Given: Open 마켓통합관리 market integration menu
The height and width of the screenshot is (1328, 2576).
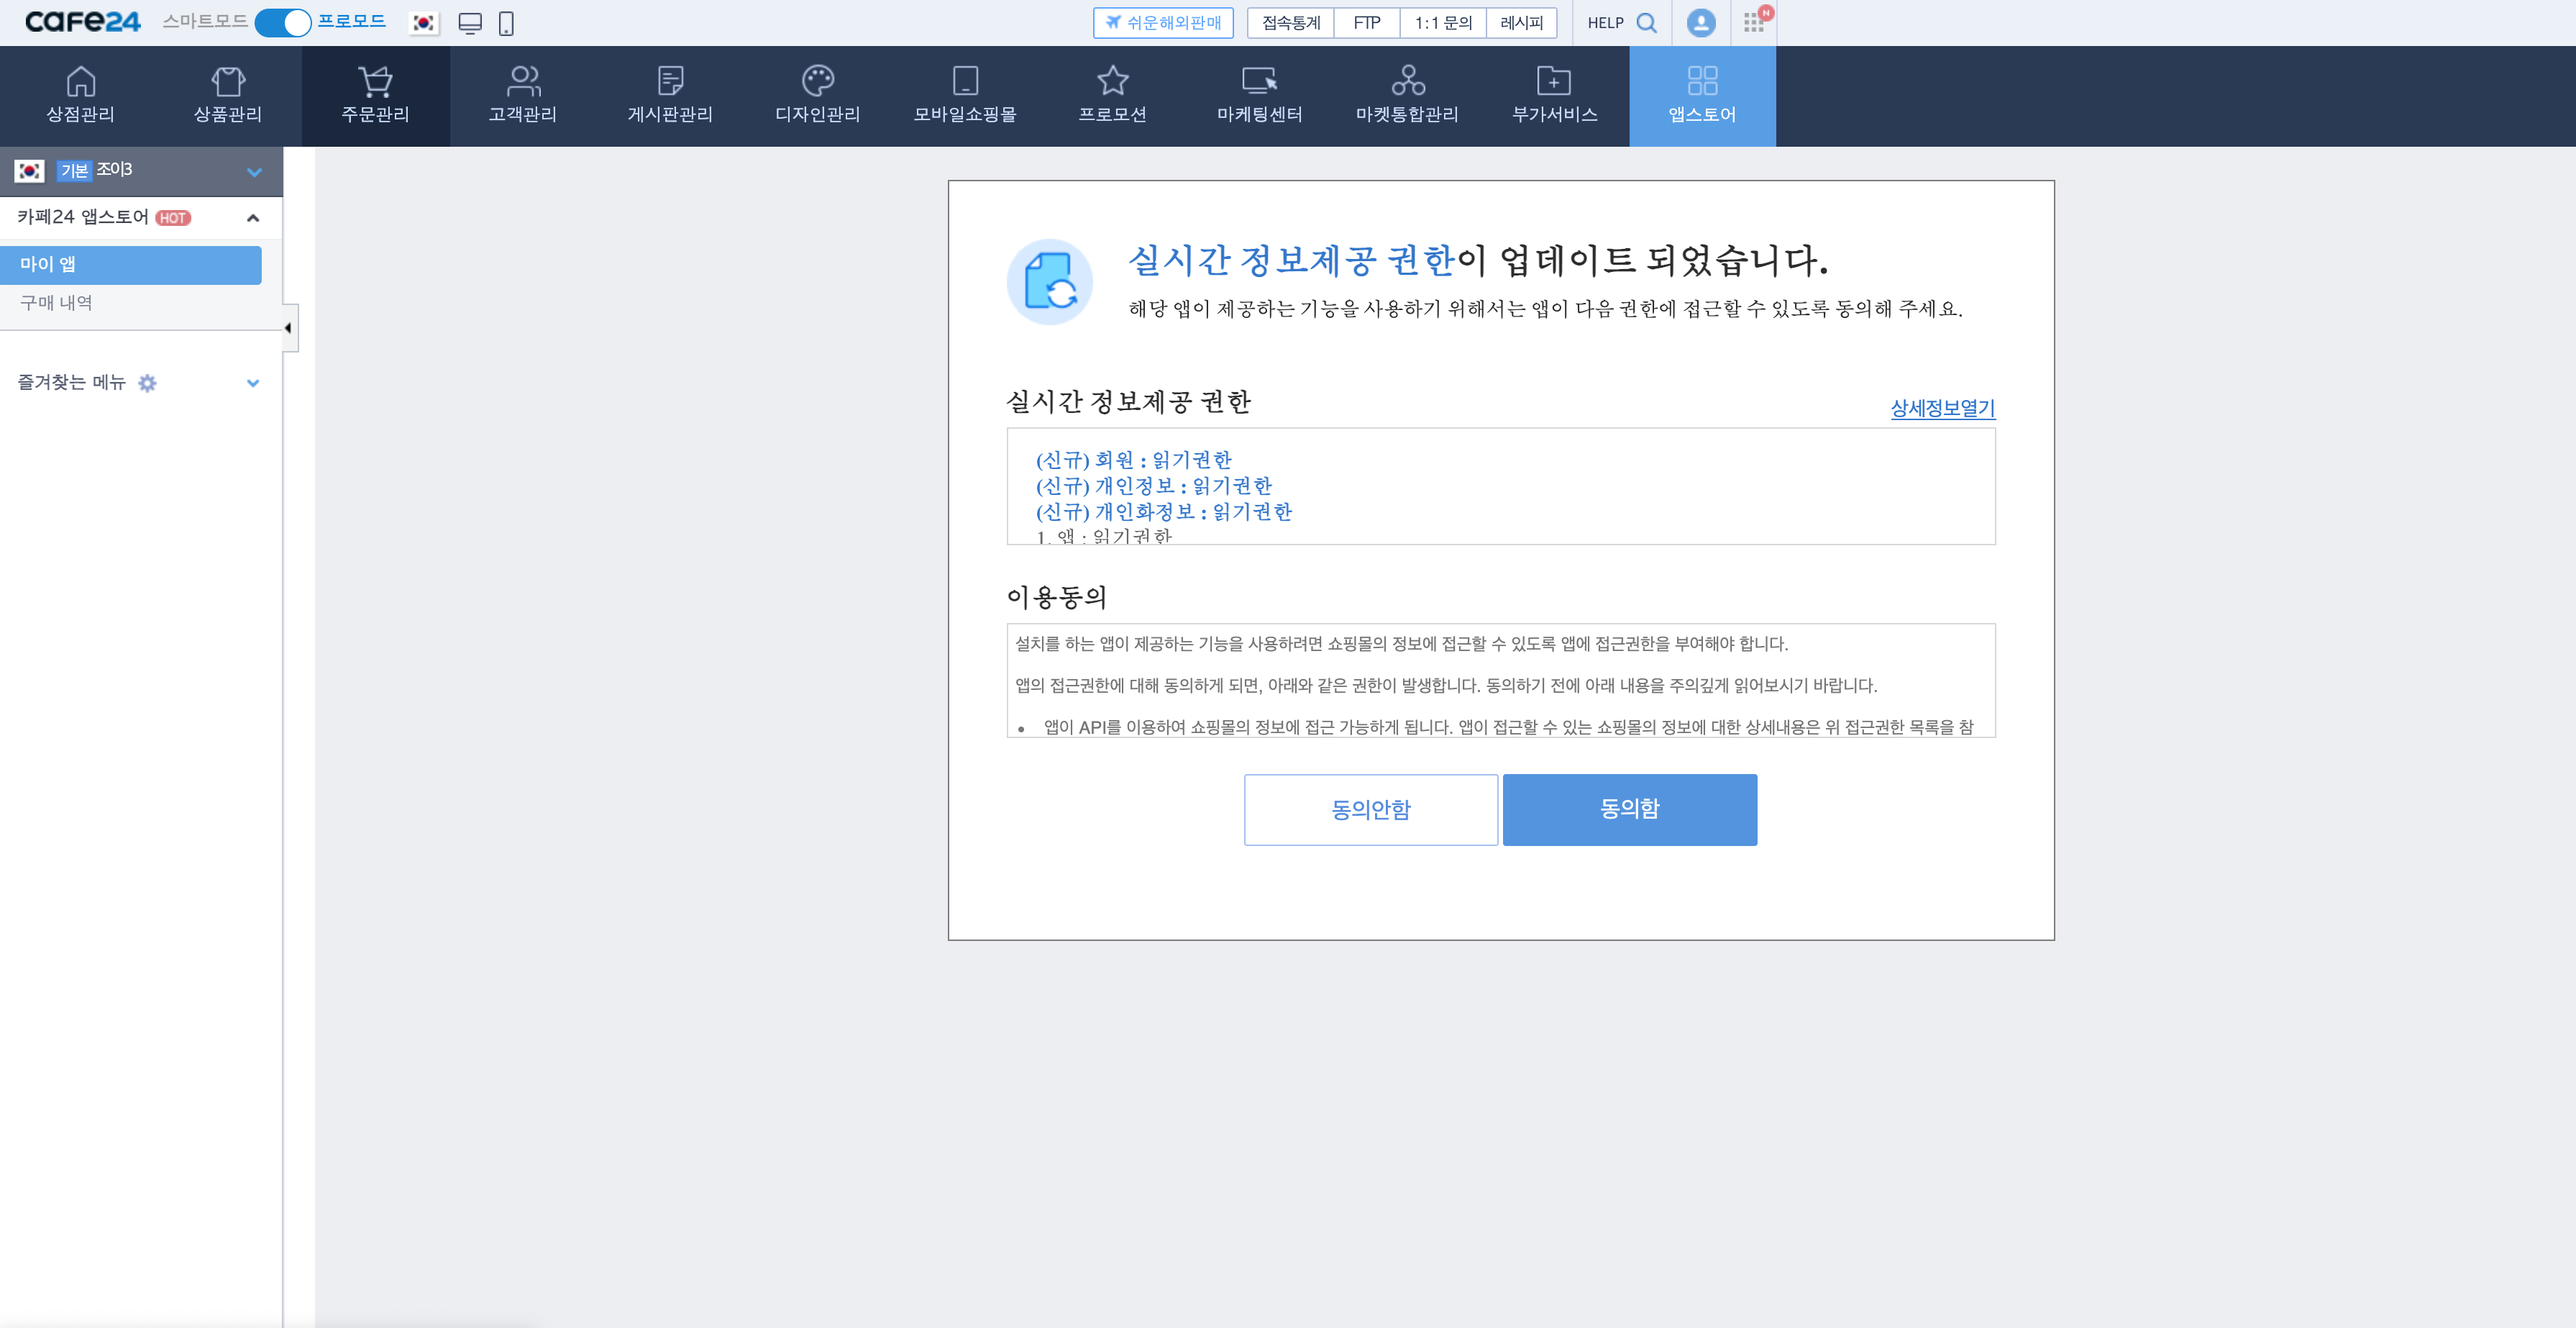Looking at the screenshot, I should 1407,96.
